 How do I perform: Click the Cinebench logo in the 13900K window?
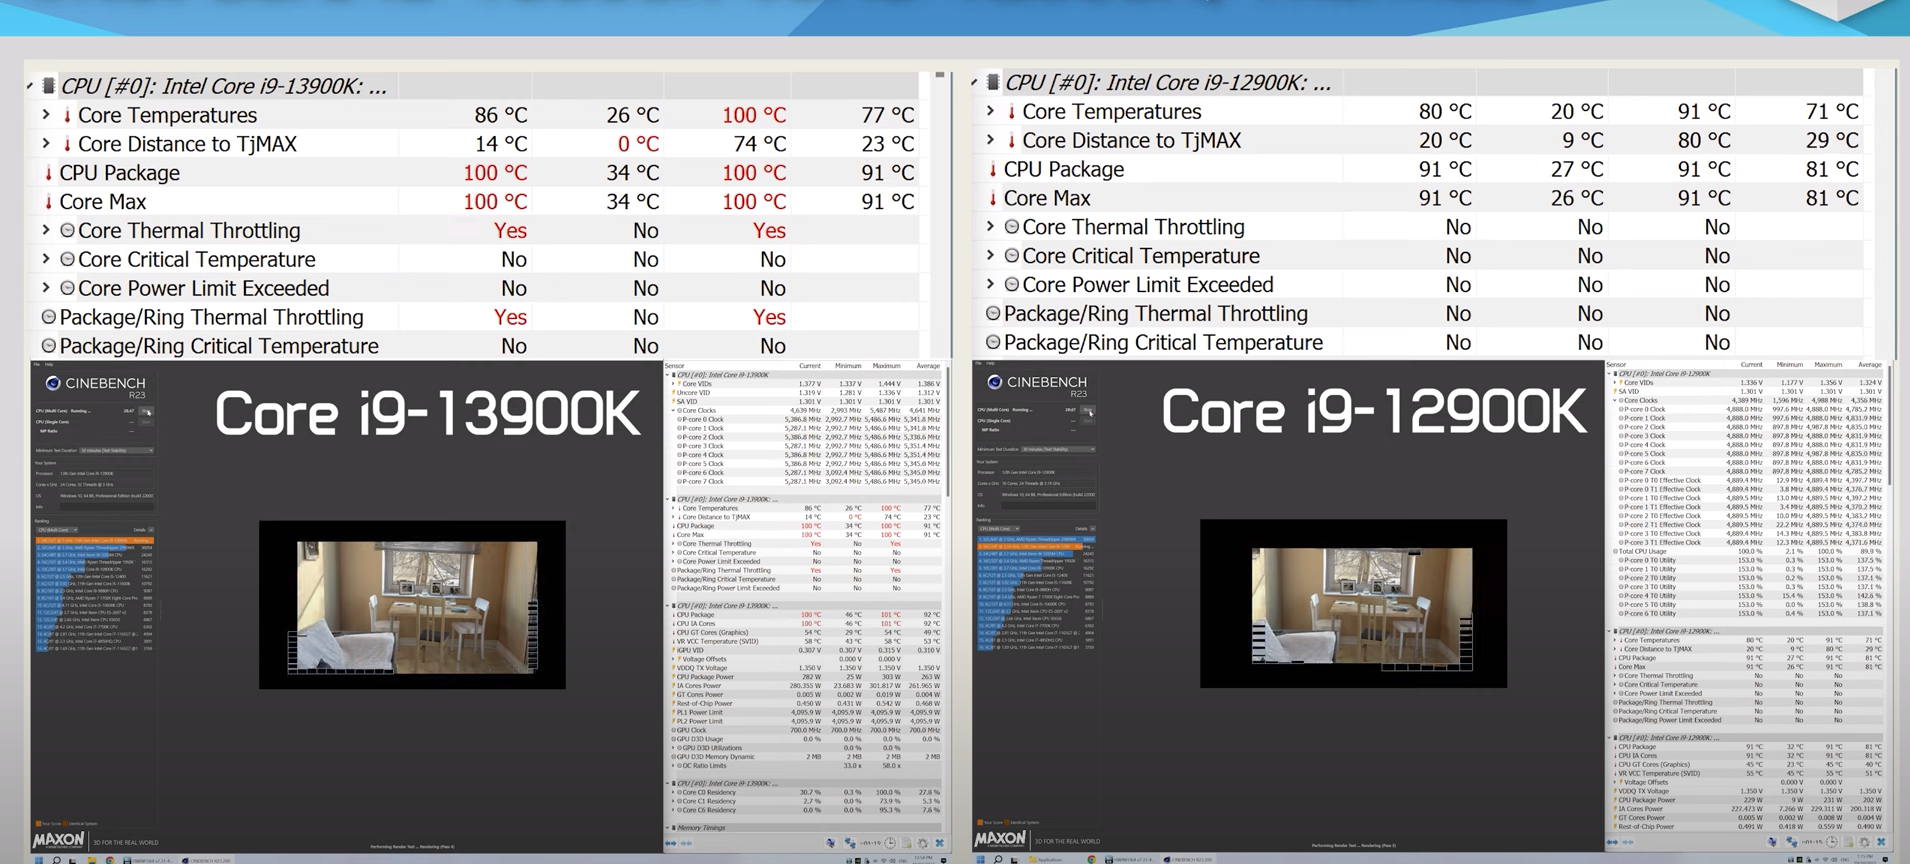point(95,386)
